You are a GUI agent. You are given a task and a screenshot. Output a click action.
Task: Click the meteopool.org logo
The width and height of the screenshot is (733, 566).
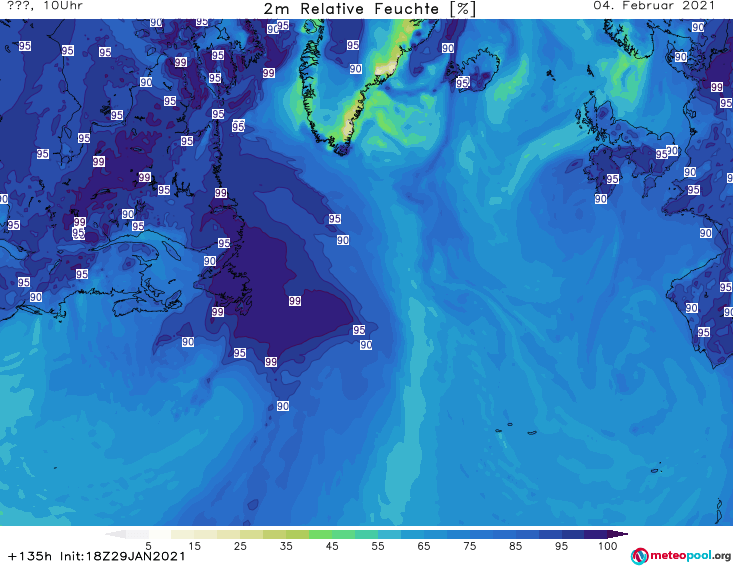coord(681,556)
